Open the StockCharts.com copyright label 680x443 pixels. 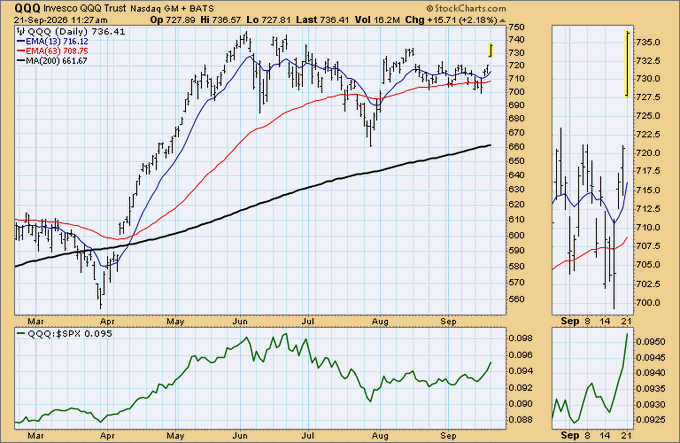tap(466, 8)
